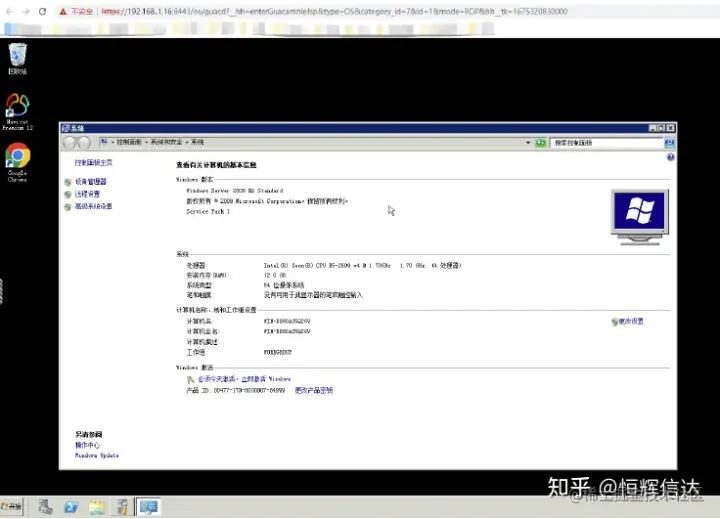
Task: Click the Windows logo monitor image
Action: [640, 217]
